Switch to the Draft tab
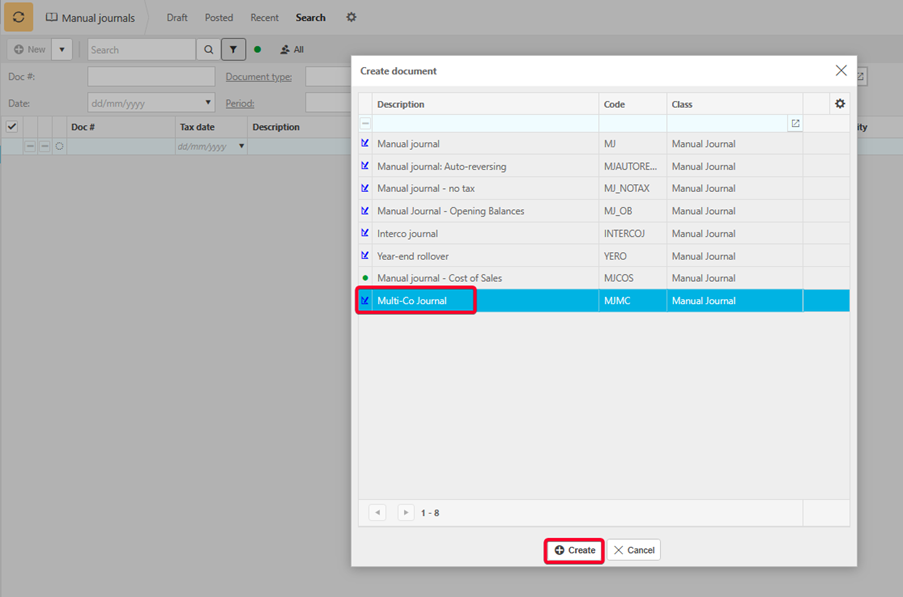The width and height of the screenshot is (903, 597). (x=177, y=18)
